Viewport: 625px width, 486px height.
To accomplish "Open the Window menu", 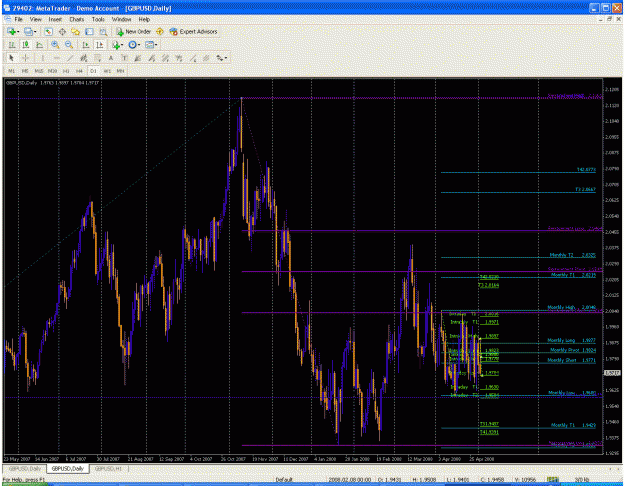I will pos(121,19).
